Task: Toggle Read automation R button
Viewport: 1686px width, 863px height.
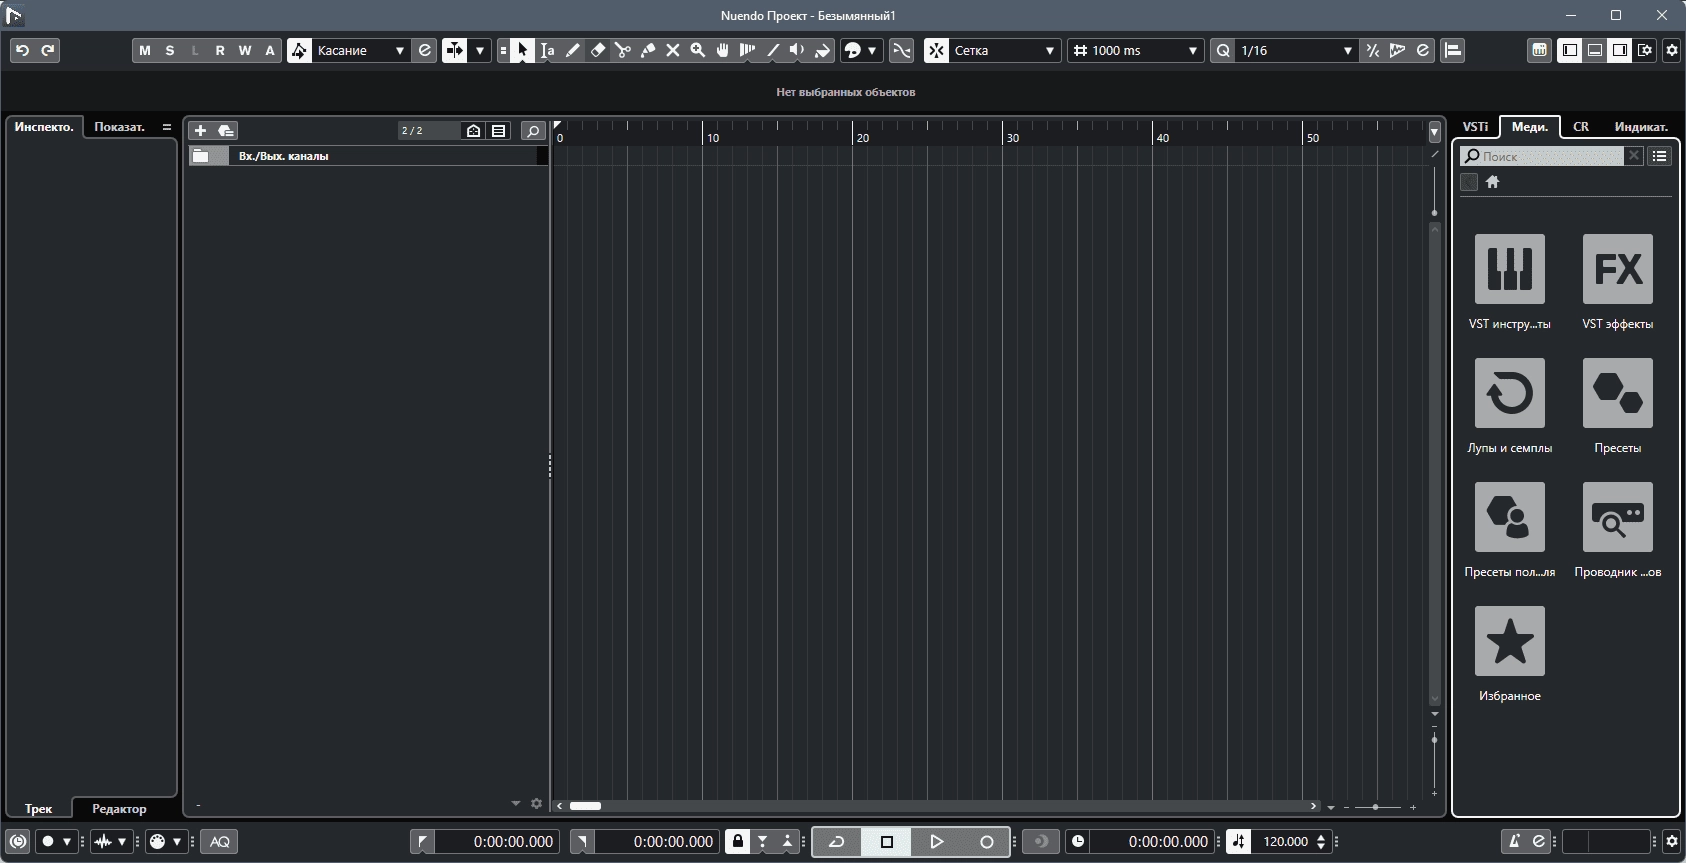Action: [220, 50]
